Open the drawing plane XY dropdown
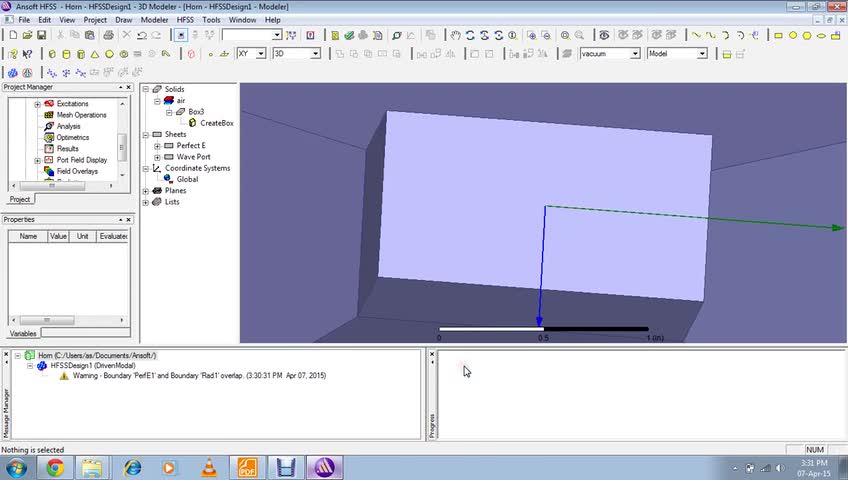Viewport: 848px width, 480px height. pyautogui.click(x=261, y=54)
